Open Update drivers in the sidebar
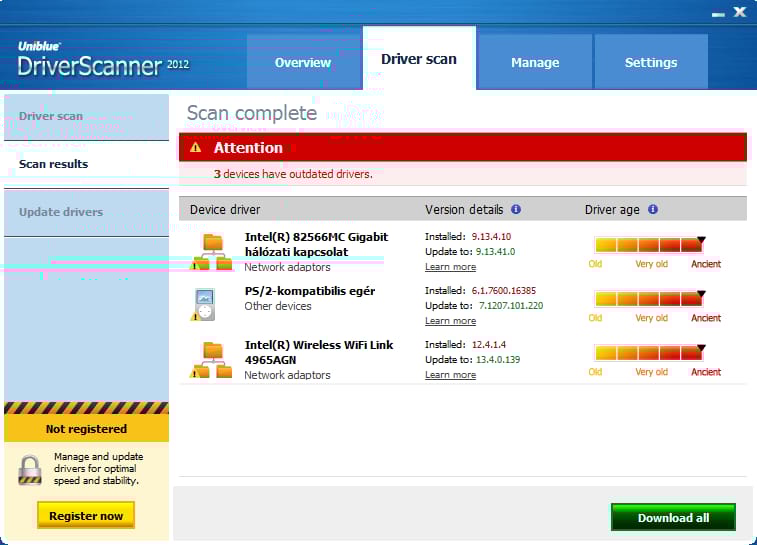Image resolution: width=757 pixels, height=545 pixels. [x=86, y=212]
